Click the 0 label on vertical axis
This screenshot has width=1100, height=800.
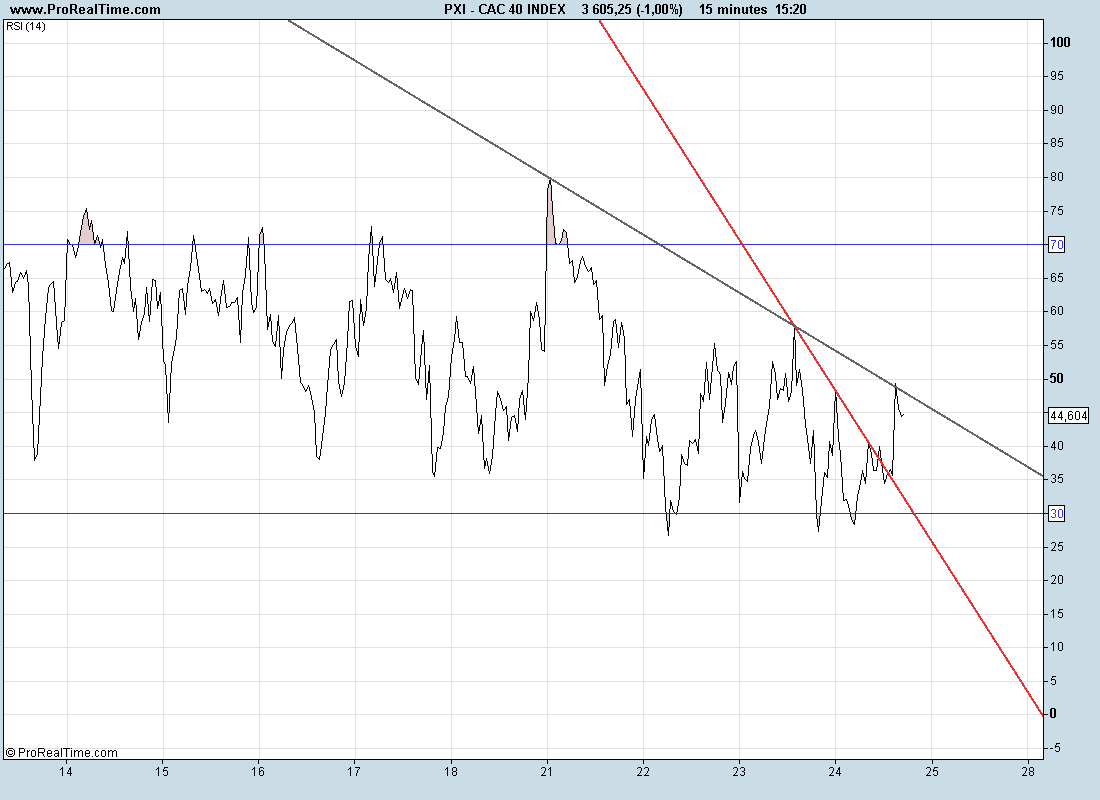(x=1052, y=714)
